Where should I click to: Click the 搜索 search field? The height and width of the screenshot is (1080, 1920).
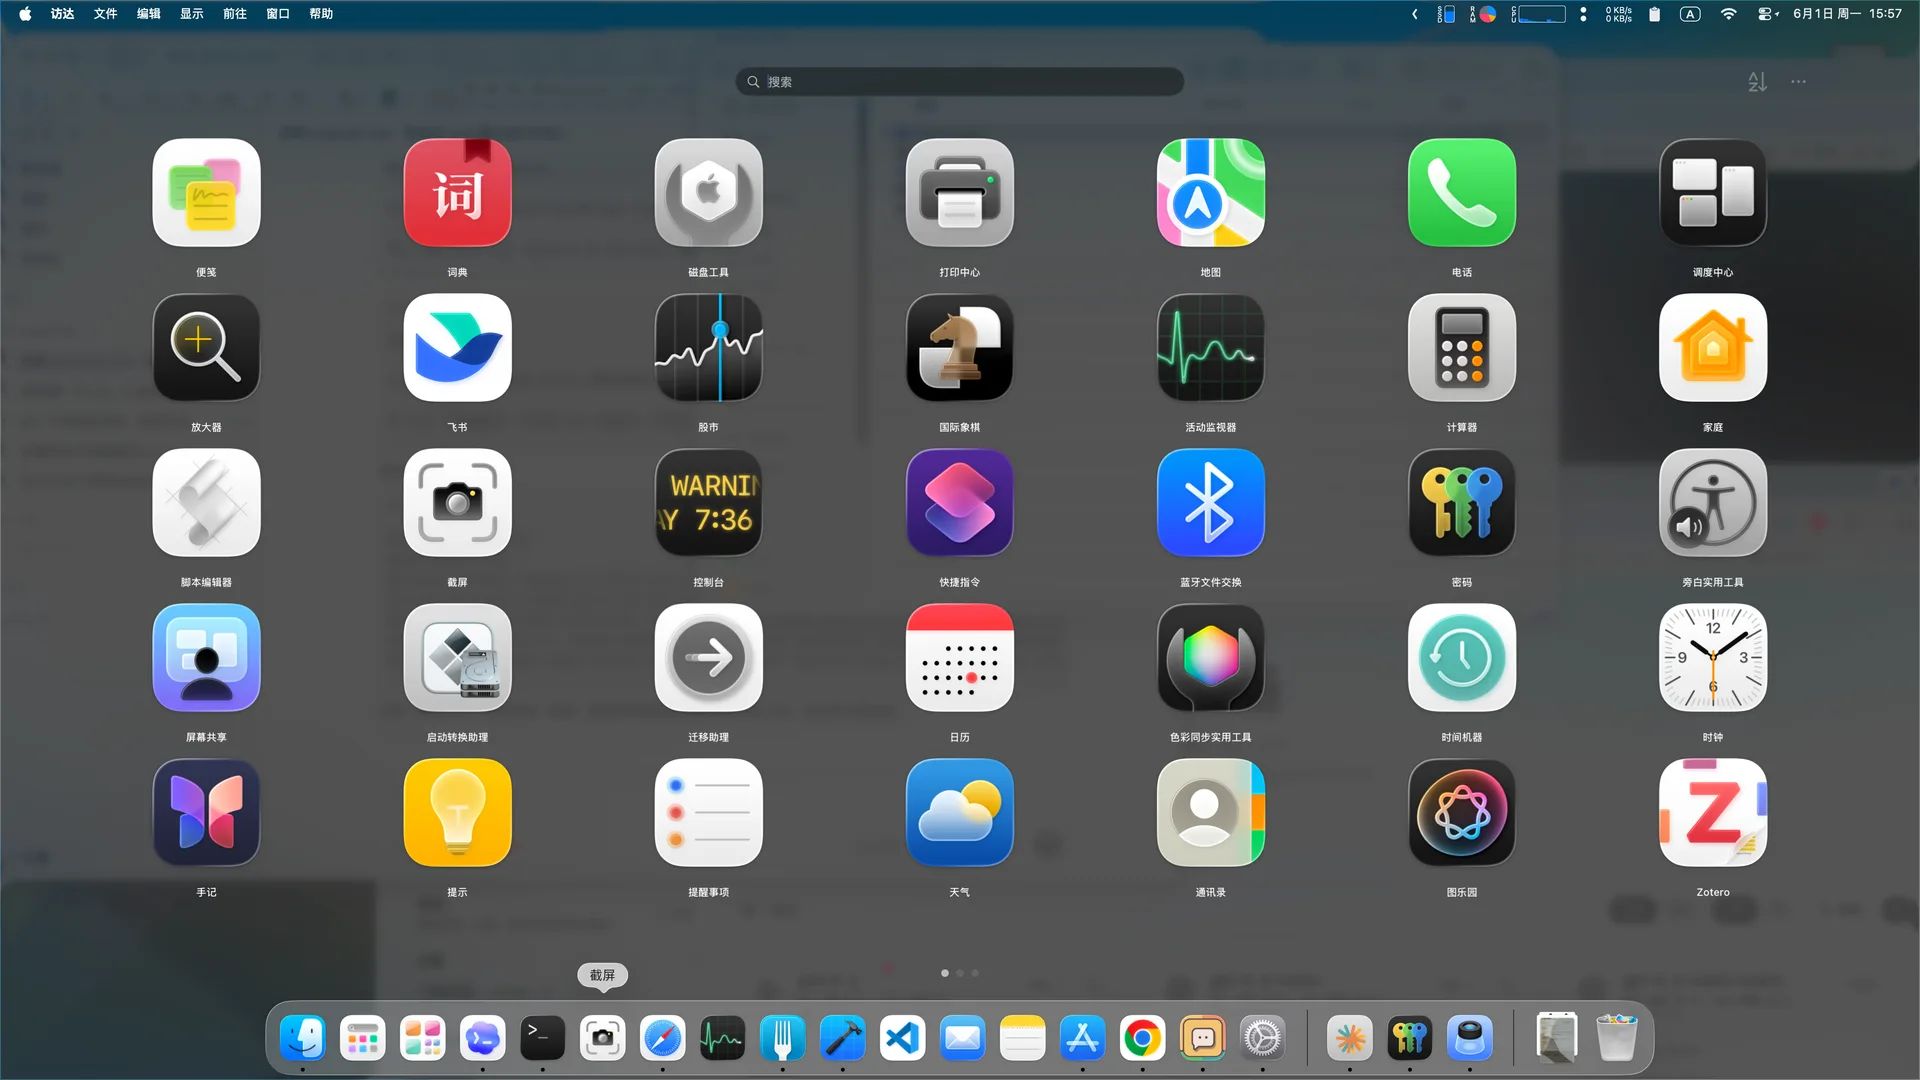click(x=959, y=82)
